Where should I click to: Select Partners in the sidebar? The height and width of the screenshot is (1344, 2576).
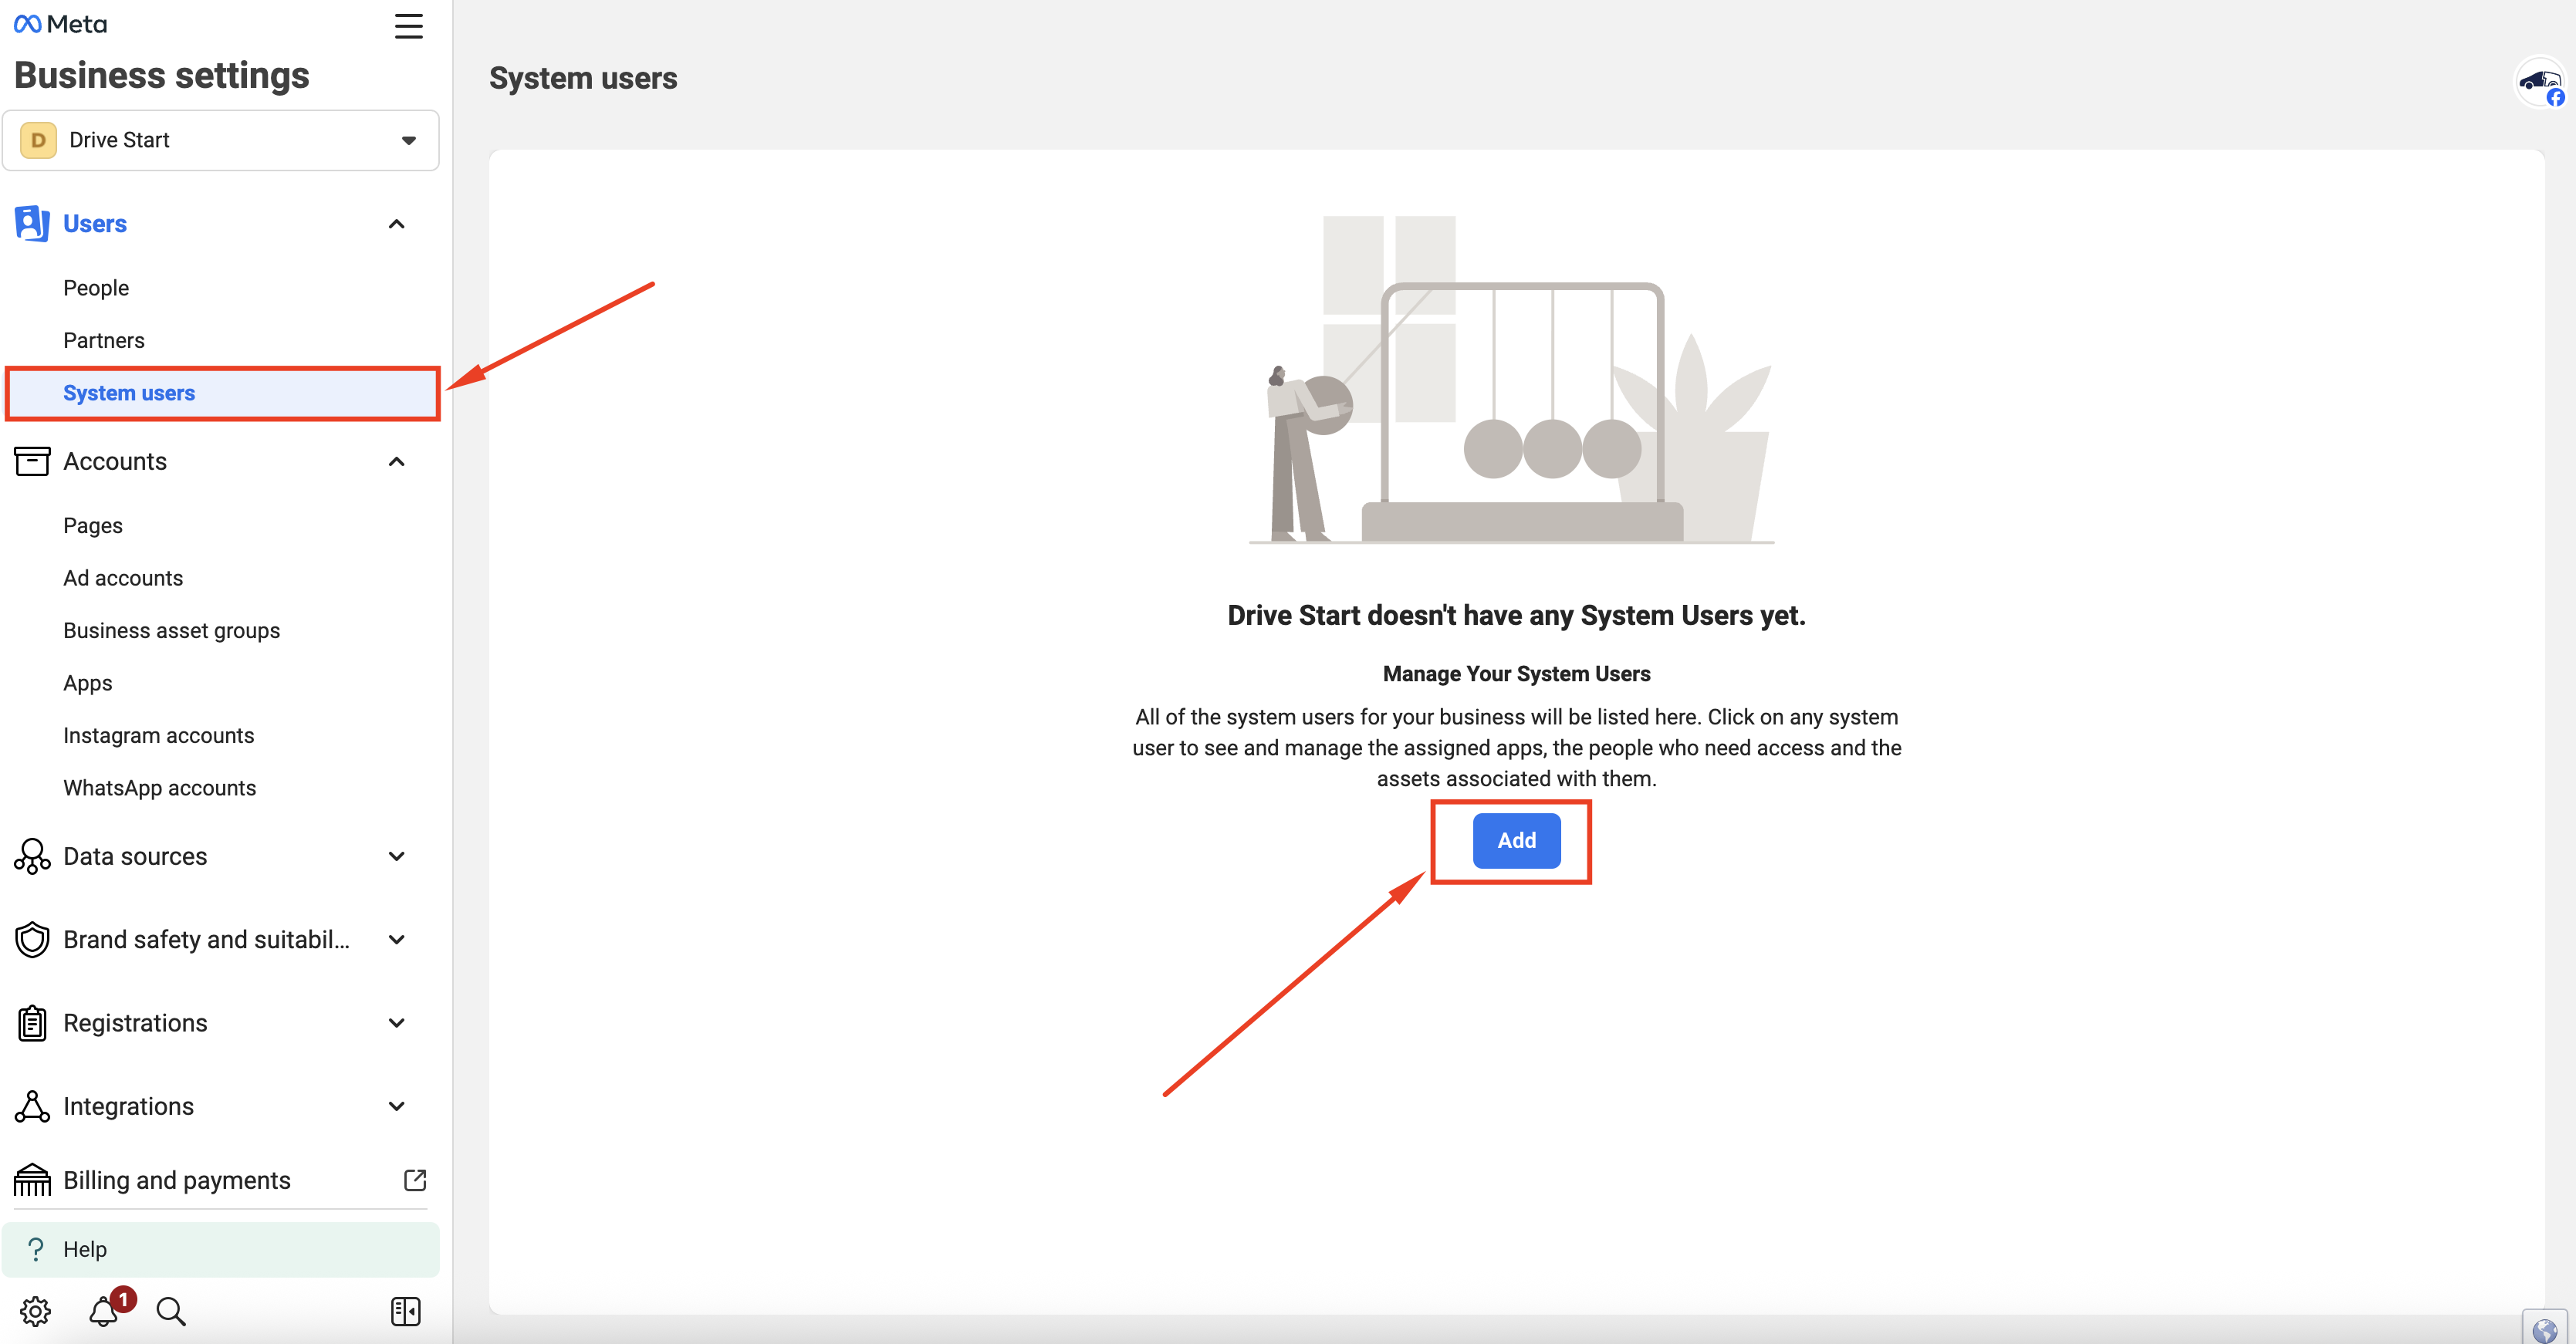[x=104, y=340]
